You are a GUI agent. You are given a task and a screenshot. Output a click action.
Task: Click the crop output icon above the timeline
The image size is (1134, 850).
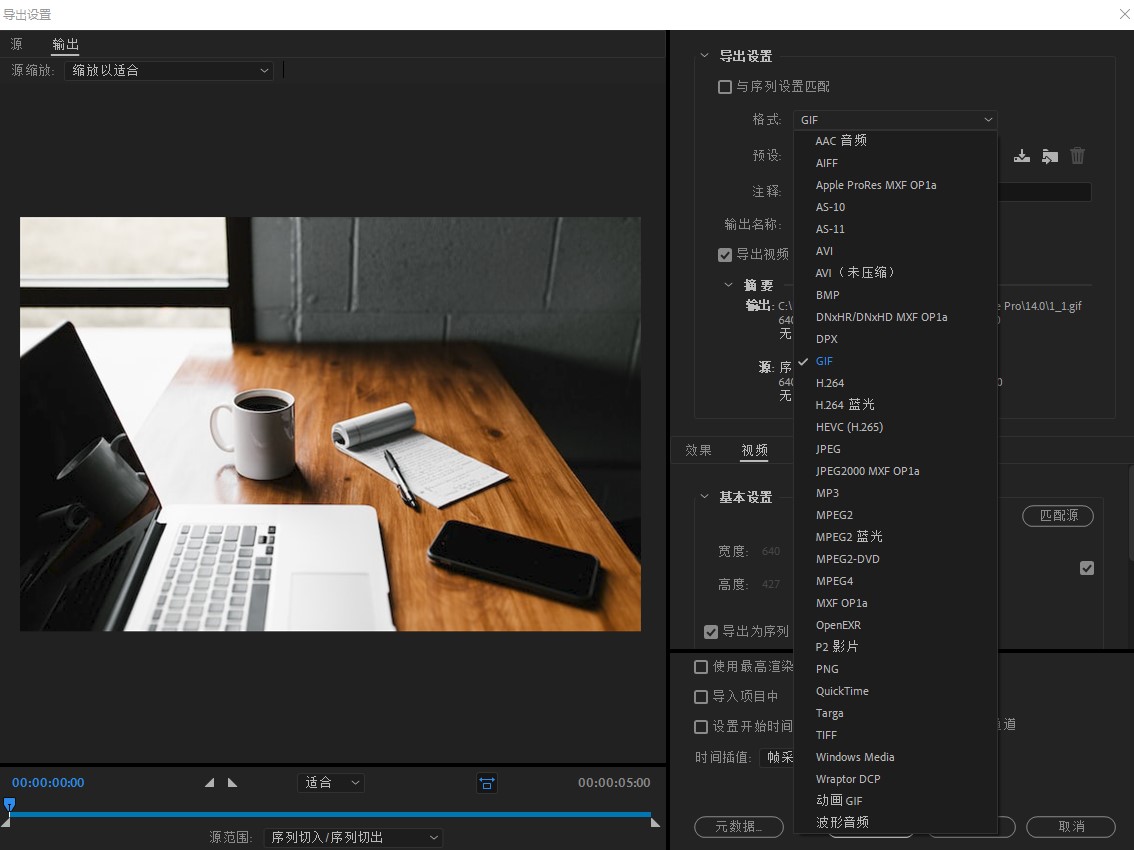pyautogui.click(x=487, y=783)
